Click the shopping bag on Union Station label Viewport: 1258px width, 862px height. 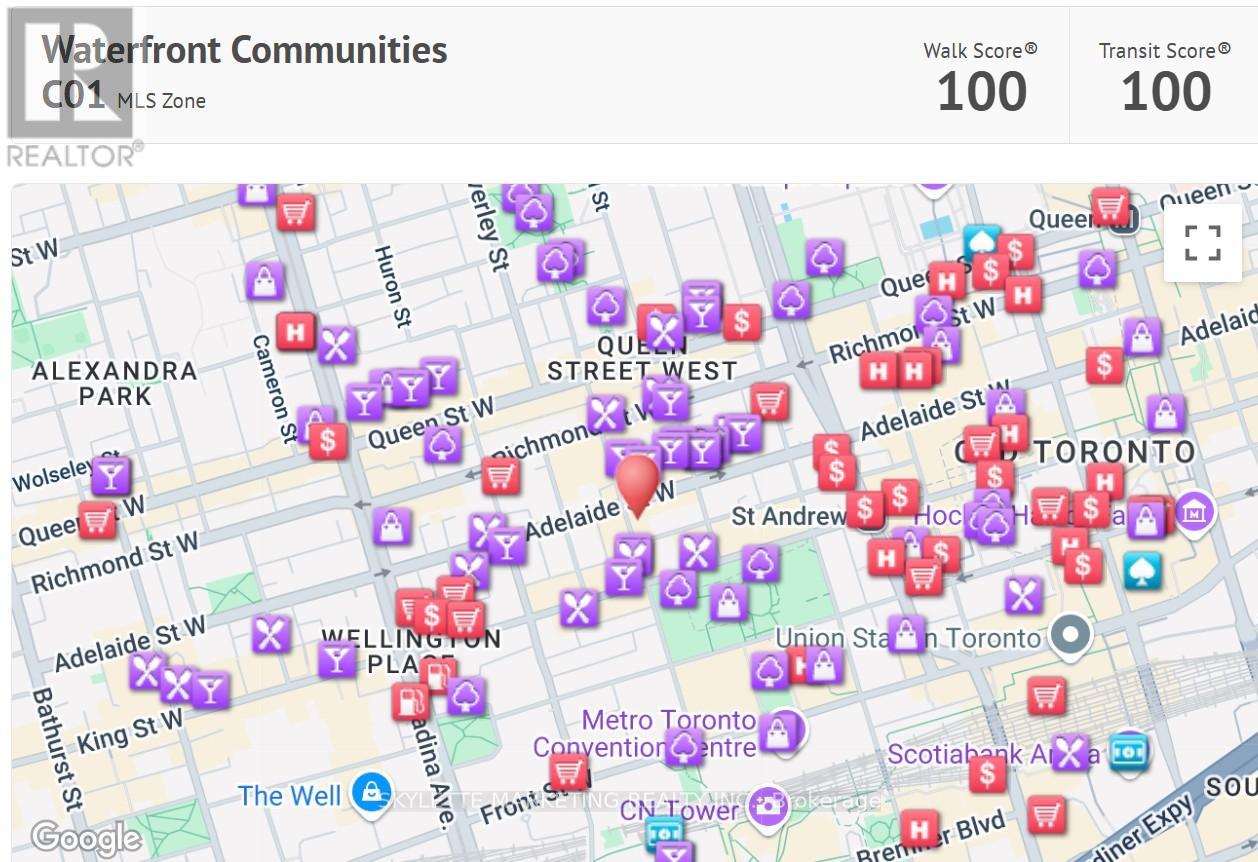[x=906, y=634]
